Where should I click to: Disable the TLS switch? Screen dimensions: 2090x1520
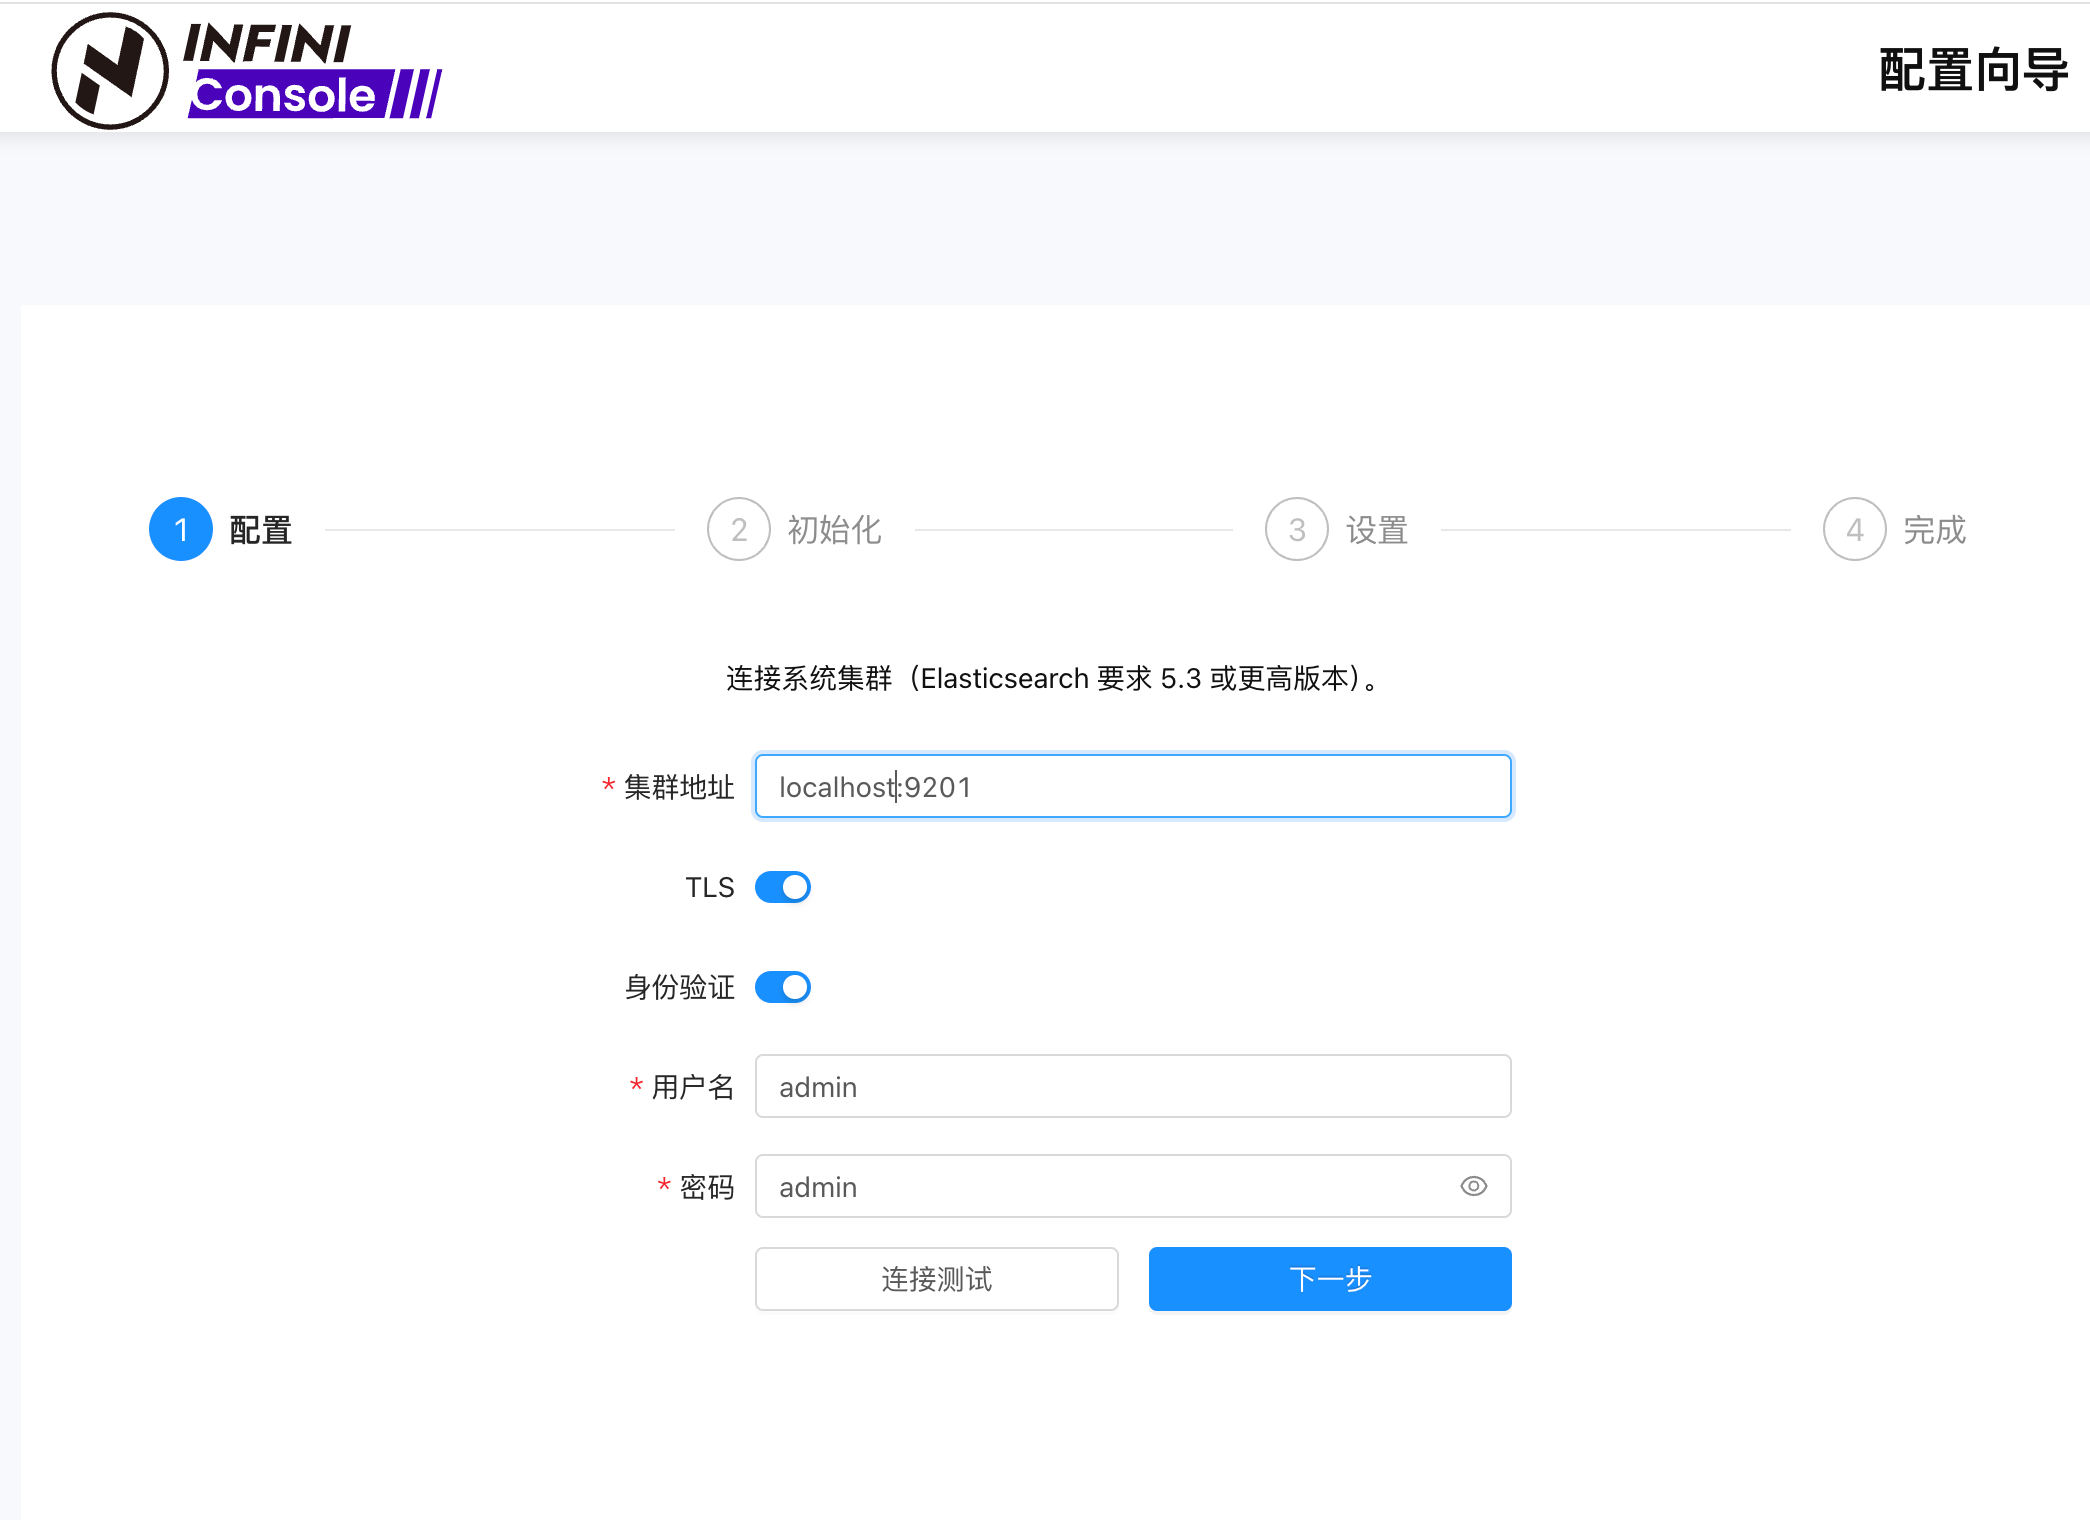click(x=782, y=887)
